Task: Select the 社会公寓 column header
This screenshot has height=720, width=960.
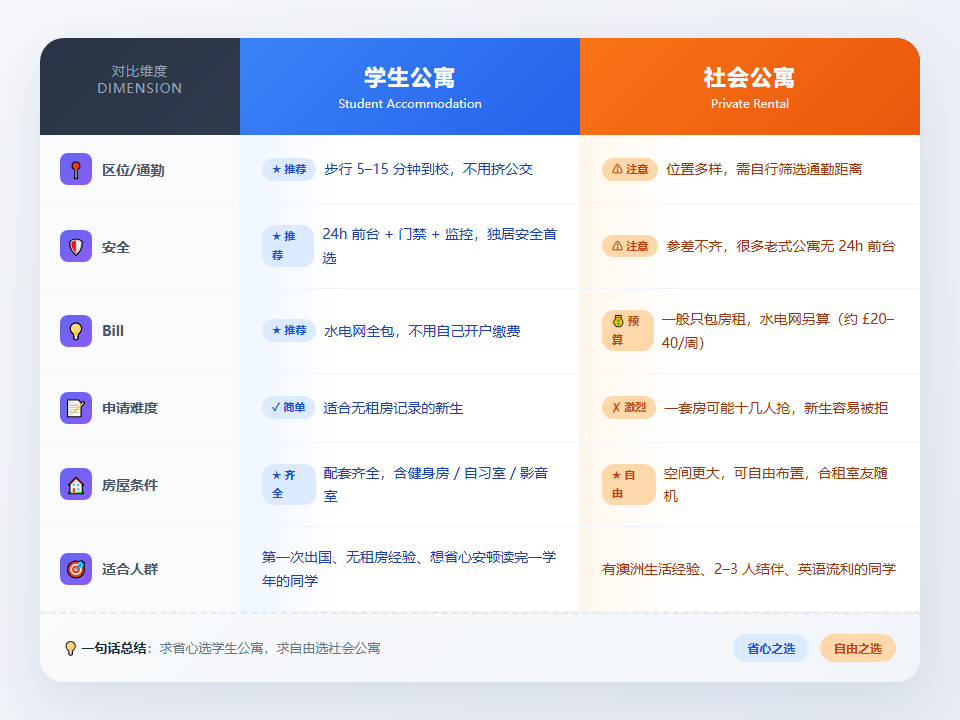Action: coord(749,86)
